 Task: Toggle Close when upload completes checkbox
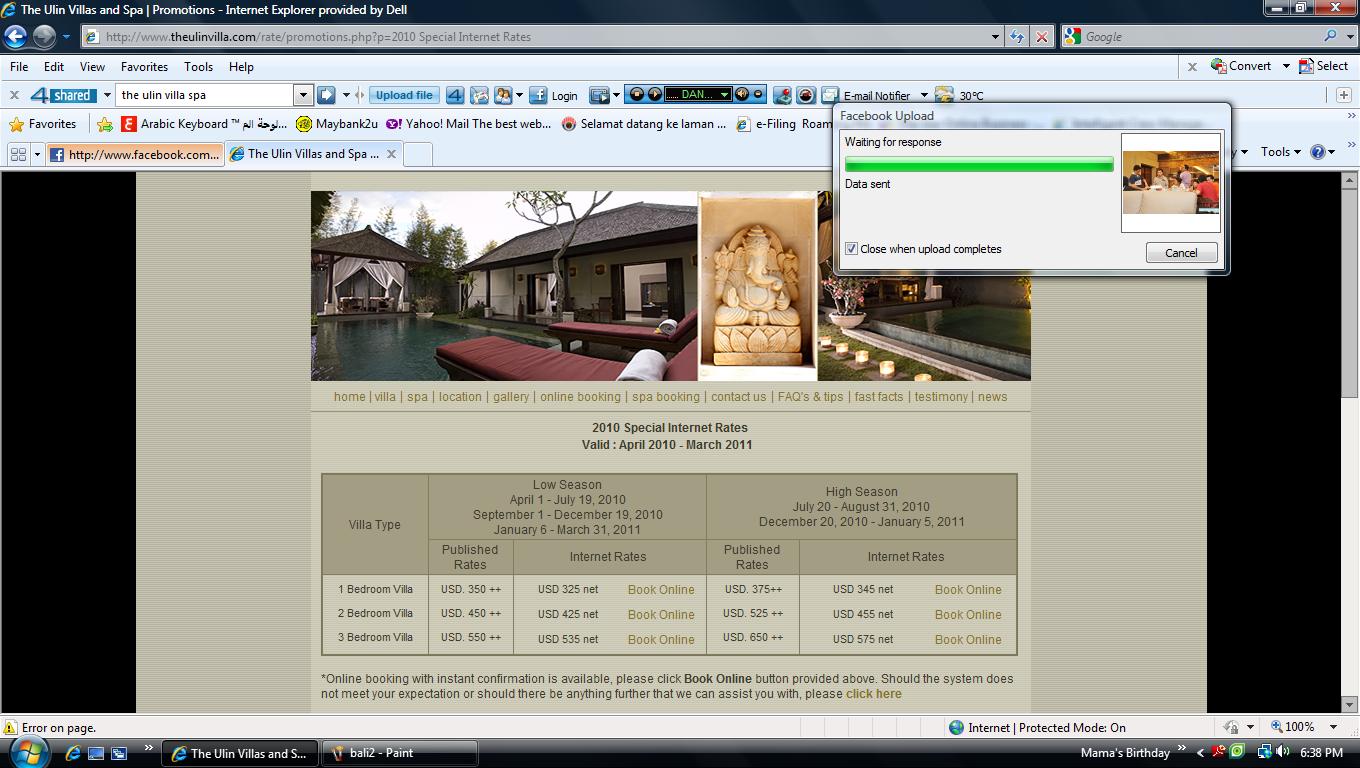click(x=852, y=249)
